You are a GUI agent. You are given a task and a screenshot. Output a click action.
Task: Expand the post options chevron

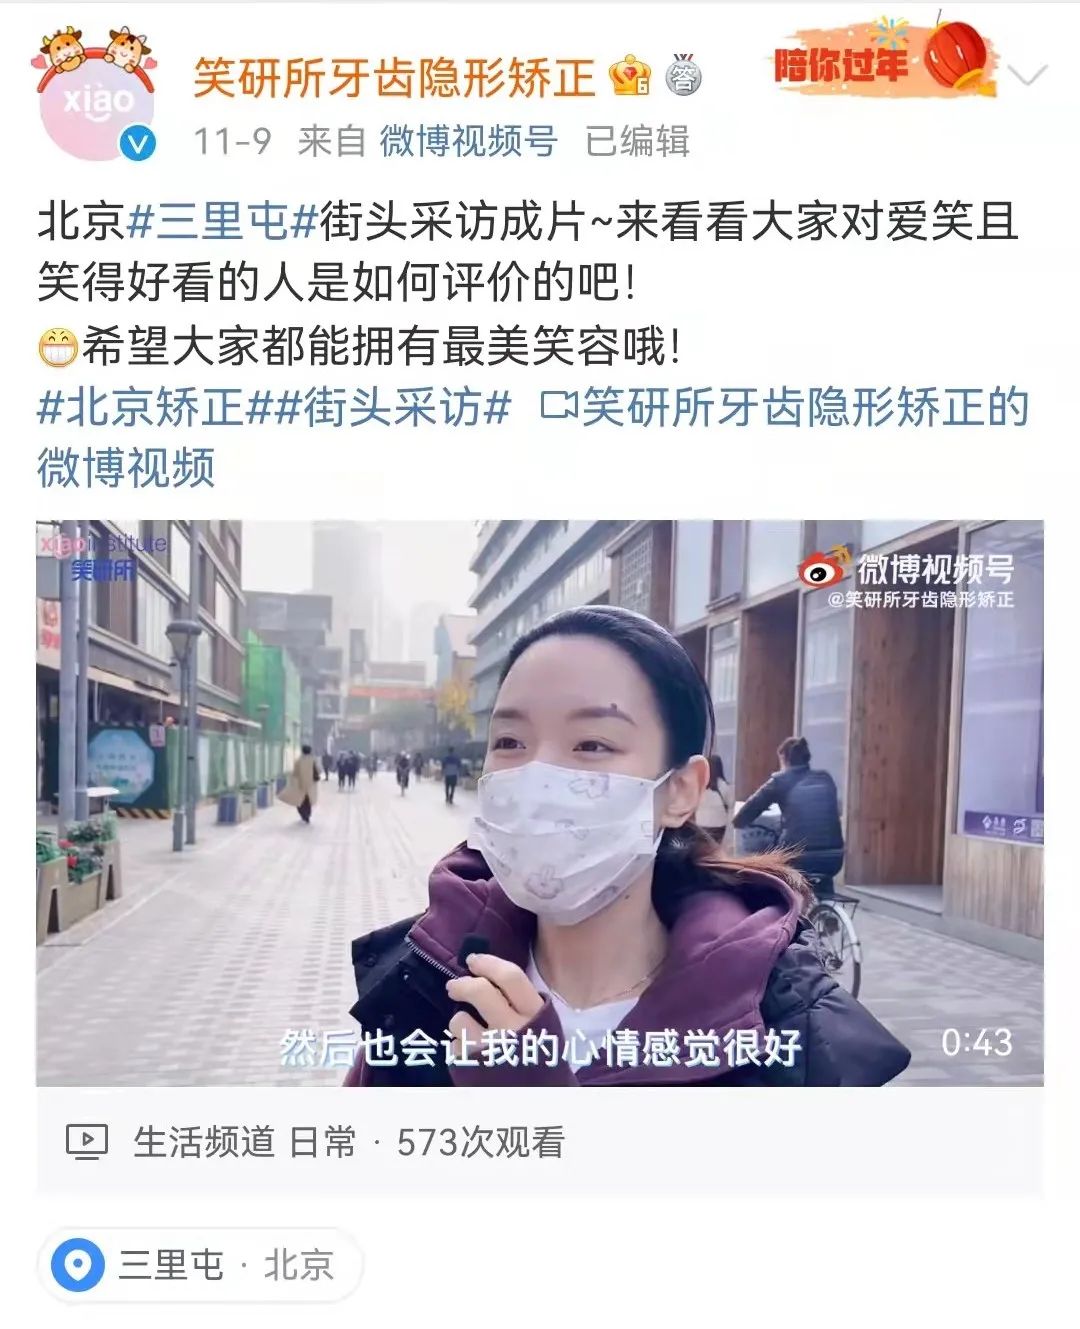tap(1027, 76)
